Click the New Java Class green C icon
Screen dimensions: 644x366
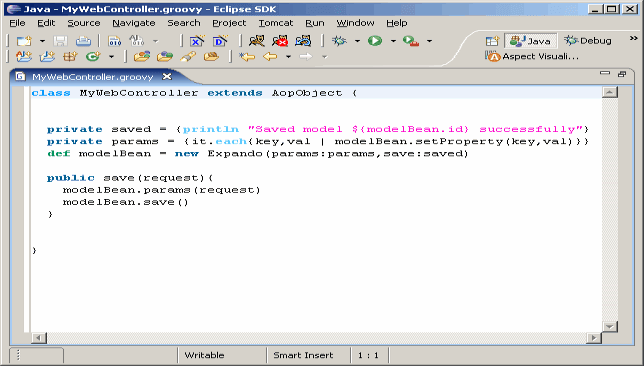pos(93,56)
